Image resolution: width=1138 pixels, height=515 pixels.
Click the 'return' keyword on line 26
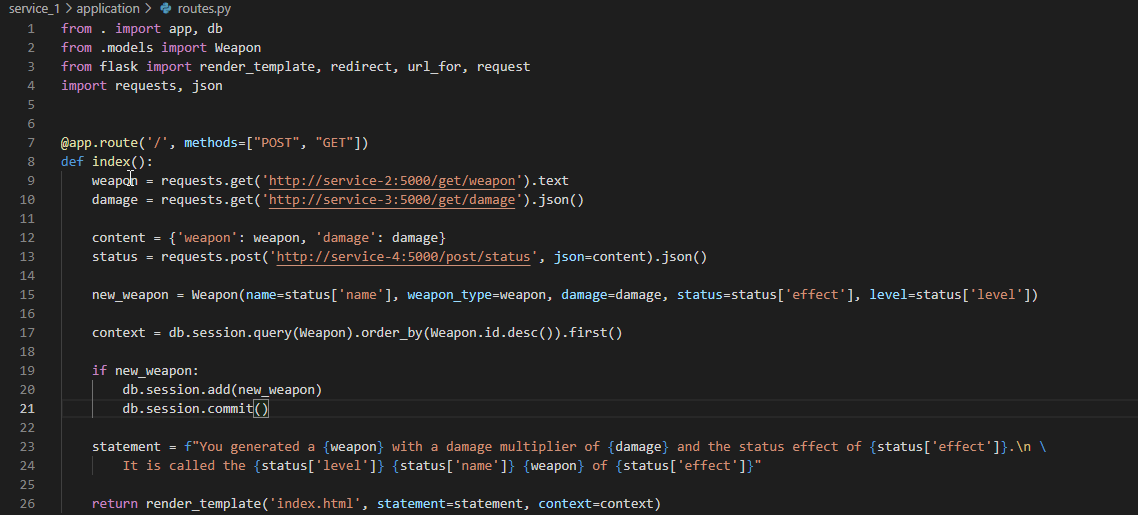pos(115,503)
